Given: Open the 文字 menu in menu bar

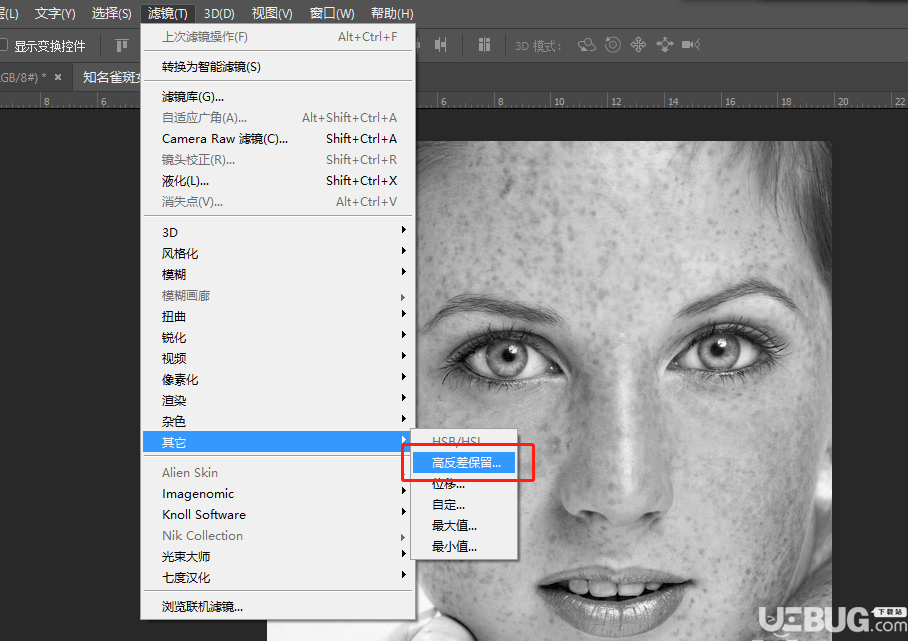Looking at the screenshot, I should tap(55, 13).
